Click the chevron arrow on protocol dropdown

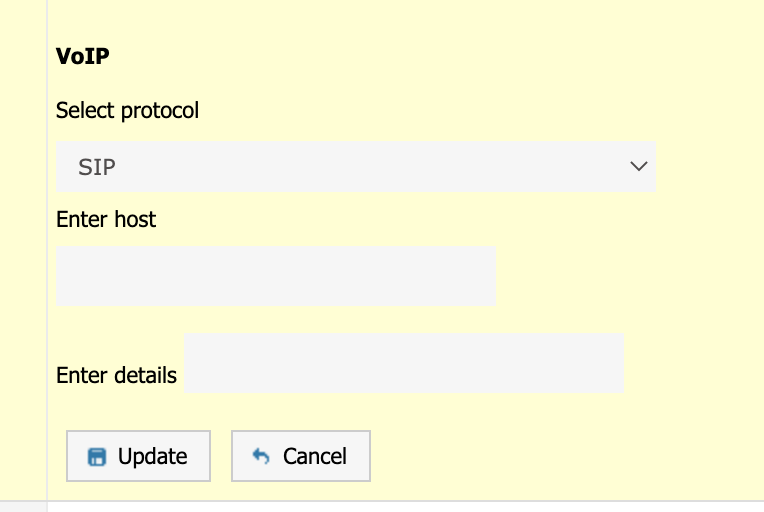point(639,167)
